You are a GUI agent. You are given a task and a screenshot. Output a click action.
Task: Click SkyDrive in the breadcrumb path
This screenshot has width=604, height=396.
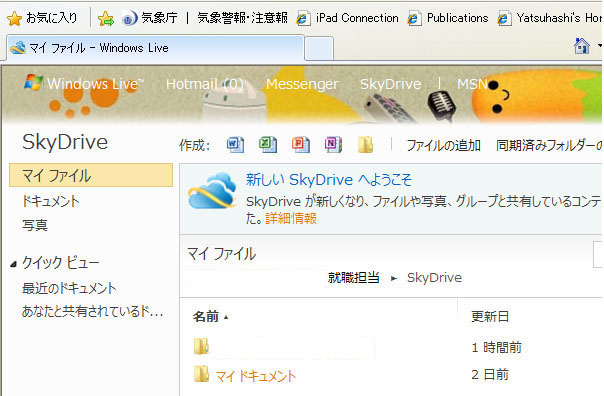pos(435,278)
